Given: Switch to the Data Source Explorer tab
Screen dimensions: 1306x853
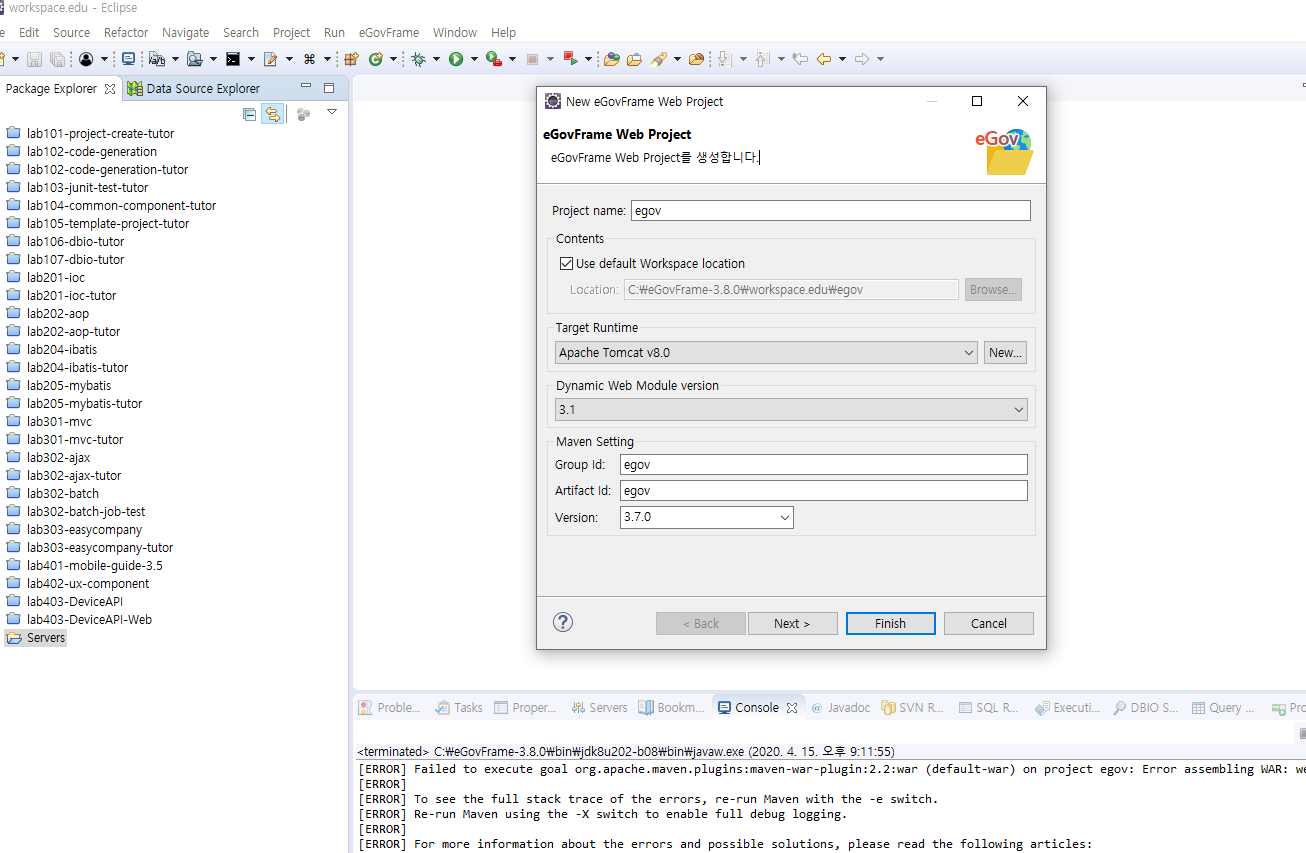Looking at the screenshot, I should tap(193, 89).
